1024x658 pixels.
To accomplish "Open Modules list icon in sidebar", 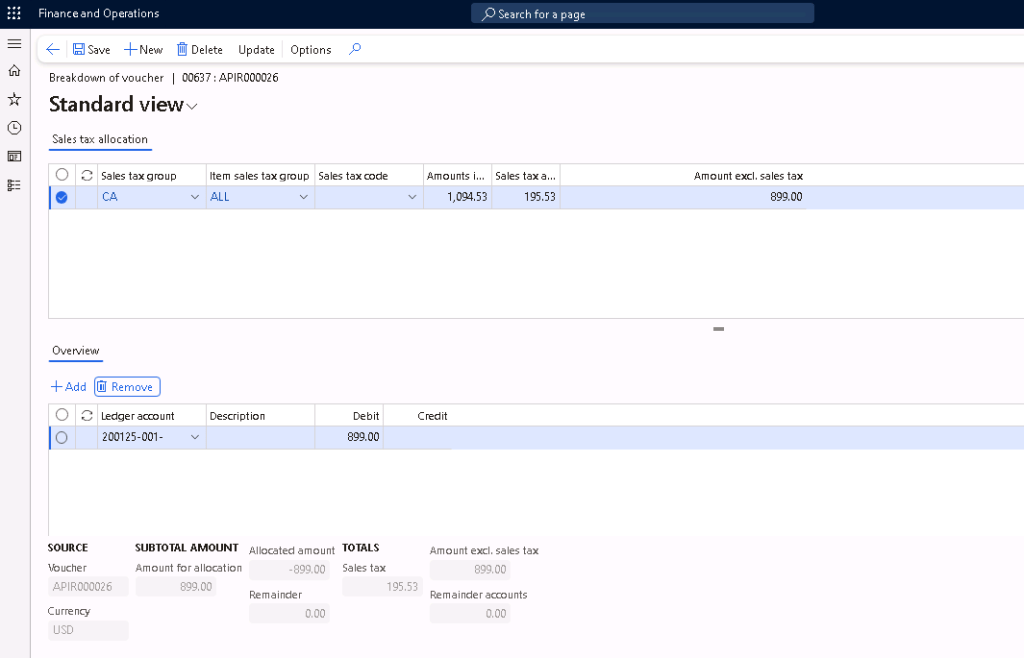I will click(14, 185).
